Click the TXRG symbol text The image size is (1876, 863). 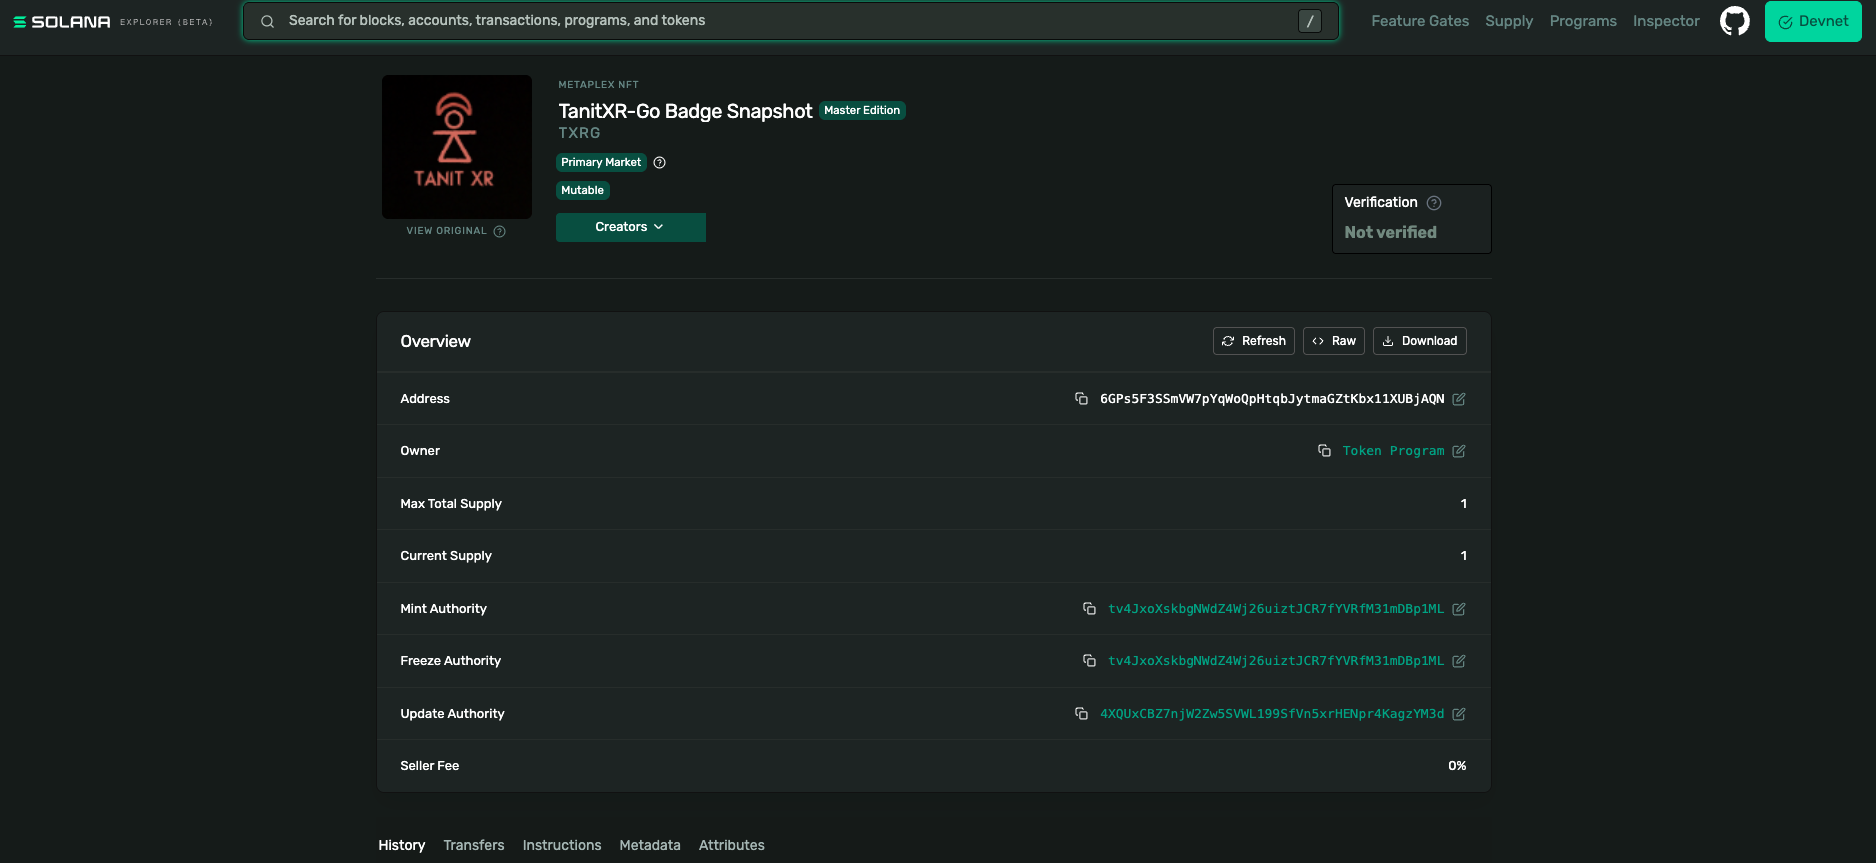coord(579,133)
